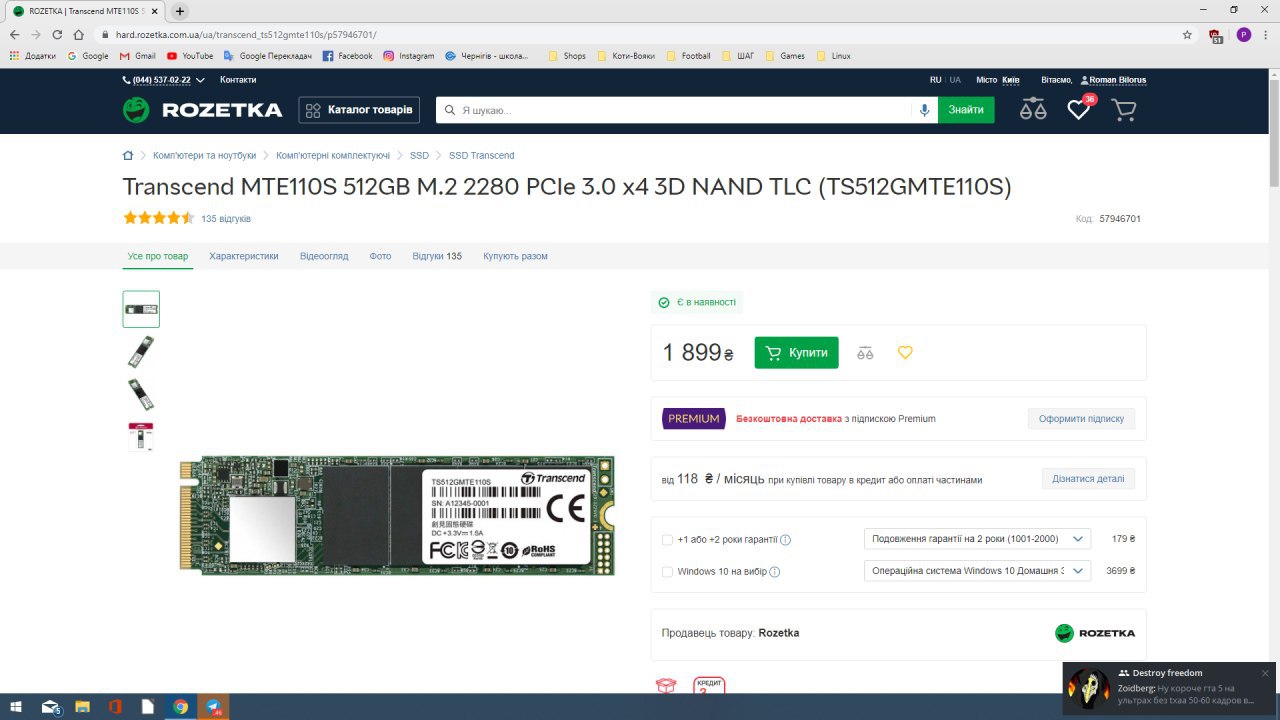Reload the page
The height and width of the screenshot is (720, 1280).
pyautogui.click(x=57, y=34)
